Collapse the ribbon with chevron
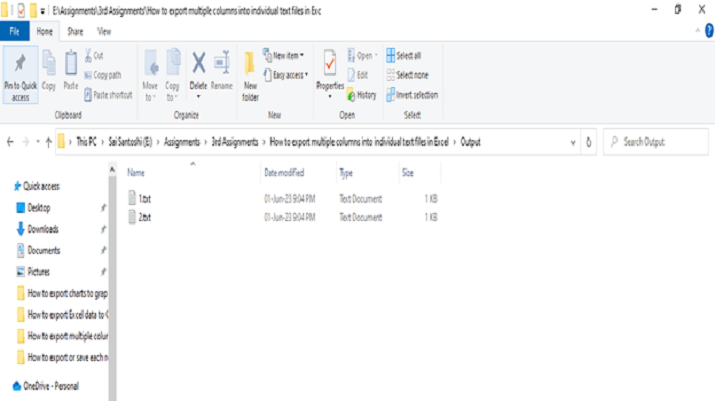715x401 pixels. pyautogui.click(x=697, y=31)
